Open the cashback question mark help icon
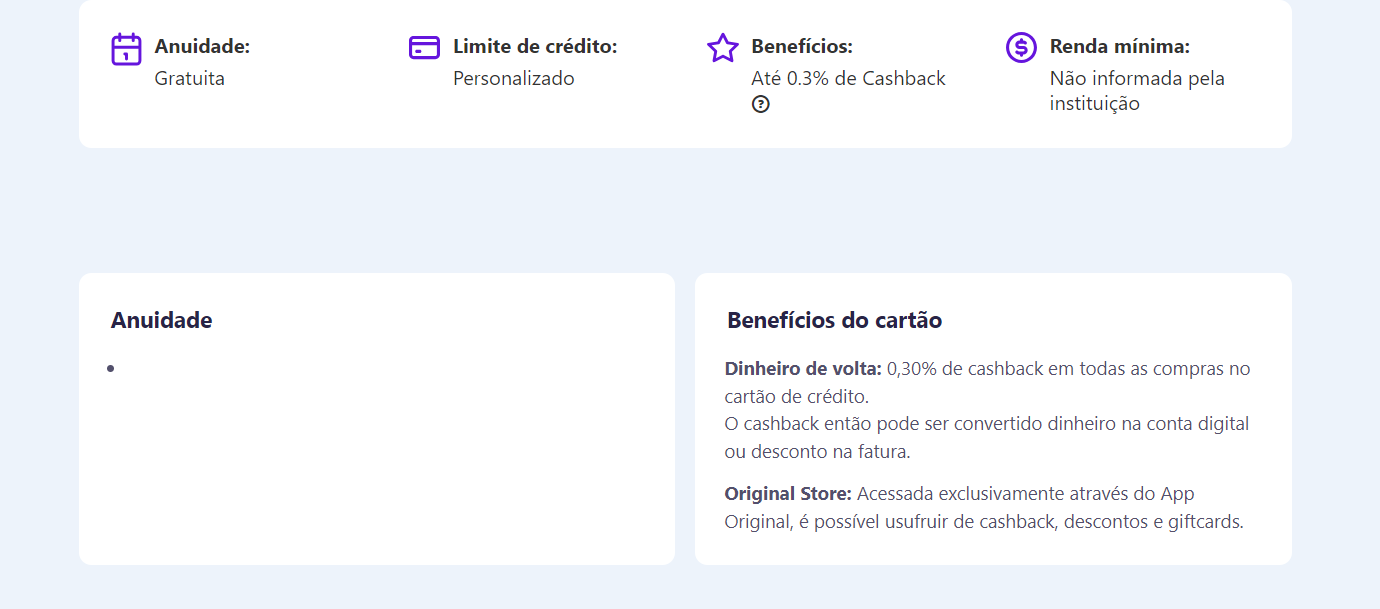 pos(761,104)
